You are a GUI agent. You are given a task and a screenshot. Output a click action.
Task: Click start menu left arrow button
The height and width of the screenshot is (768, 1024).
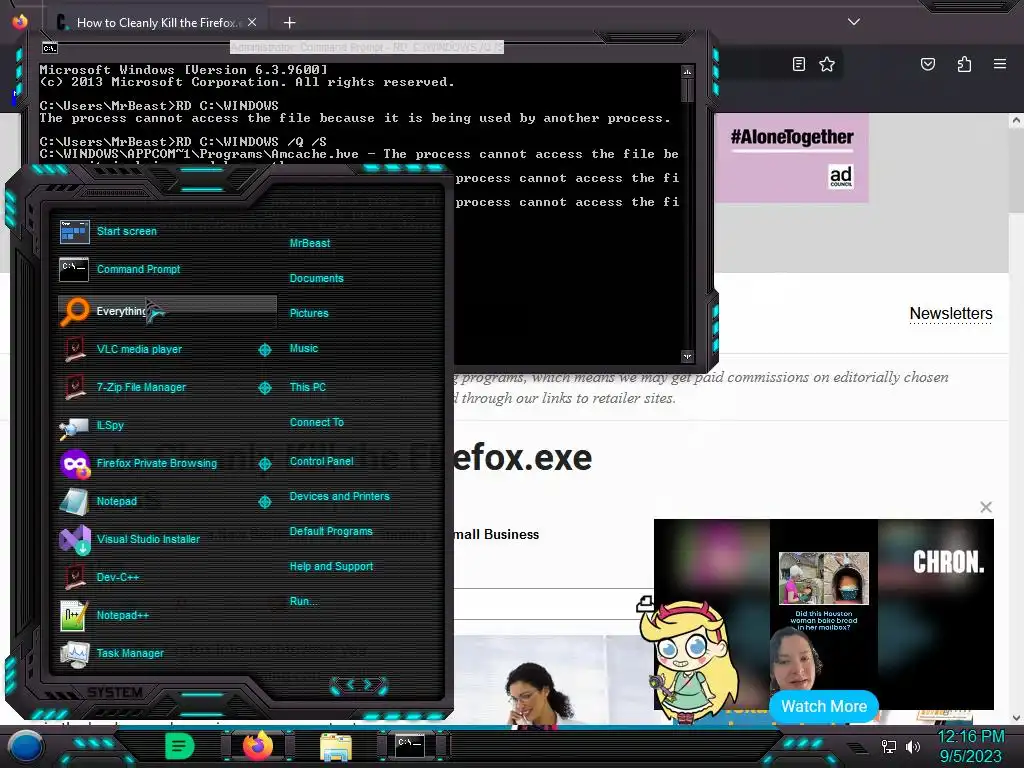[x=349, y=685]
